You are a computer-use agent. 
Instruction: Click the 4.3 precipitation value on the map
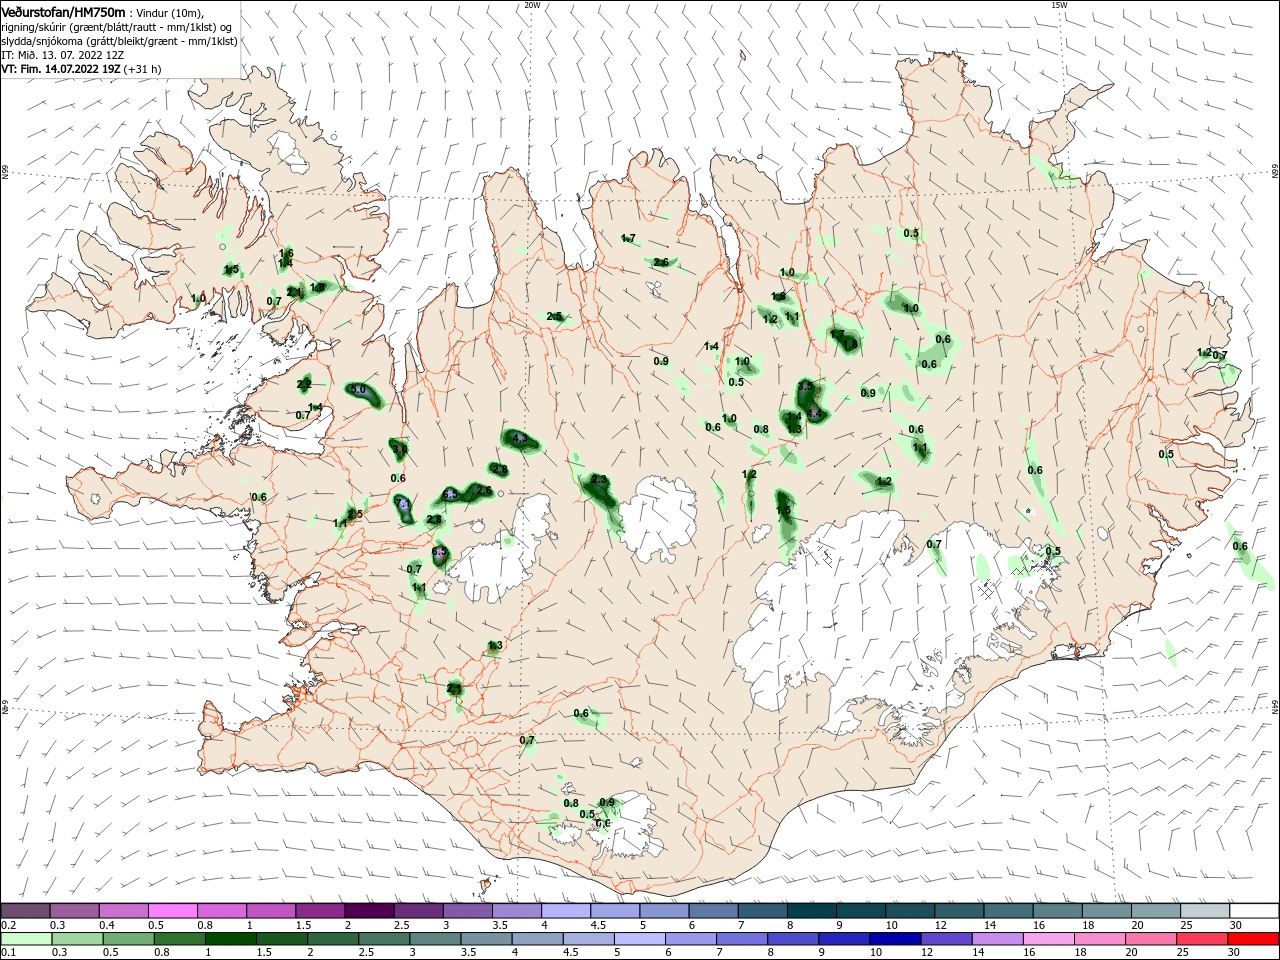coord(519,438)
